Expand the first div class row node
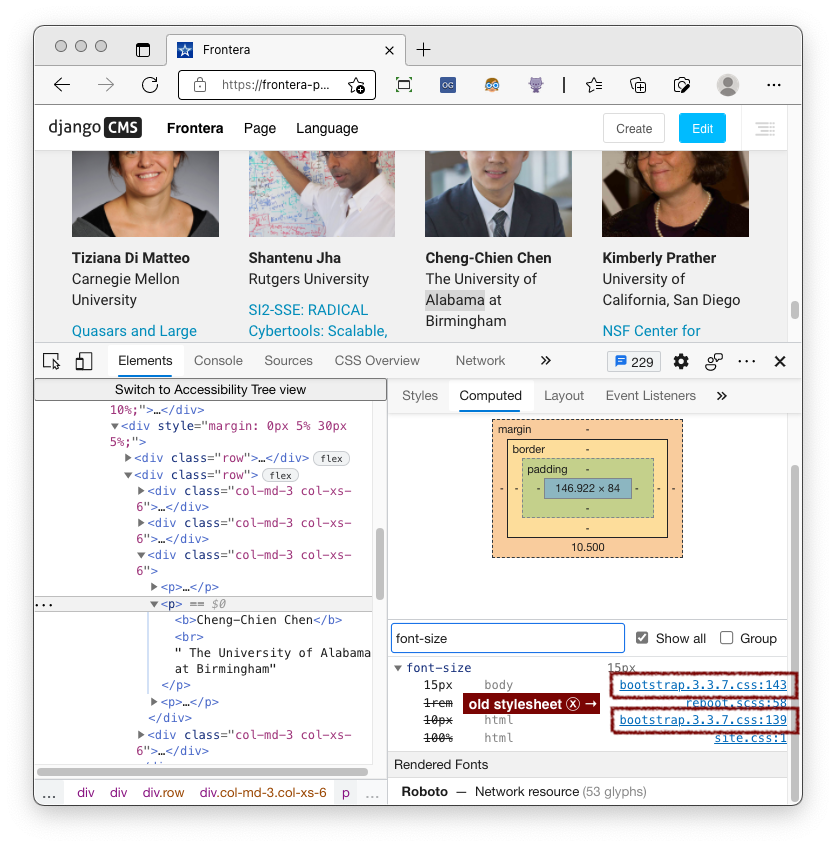 (128, 458)
